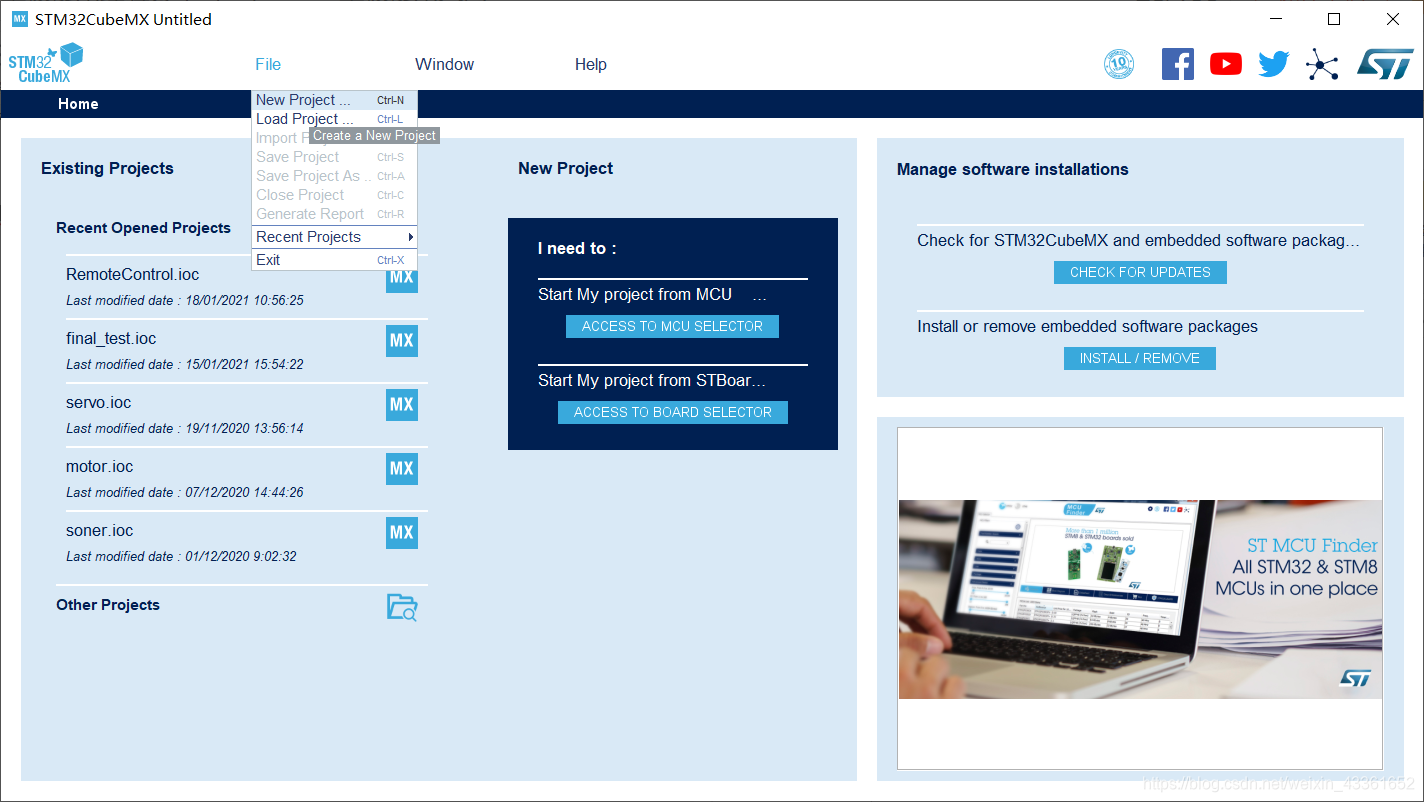This screenshot has width=1424, height=802.
Task: Click the STM32CubeMX logo
Action: [x=46, y=64]
